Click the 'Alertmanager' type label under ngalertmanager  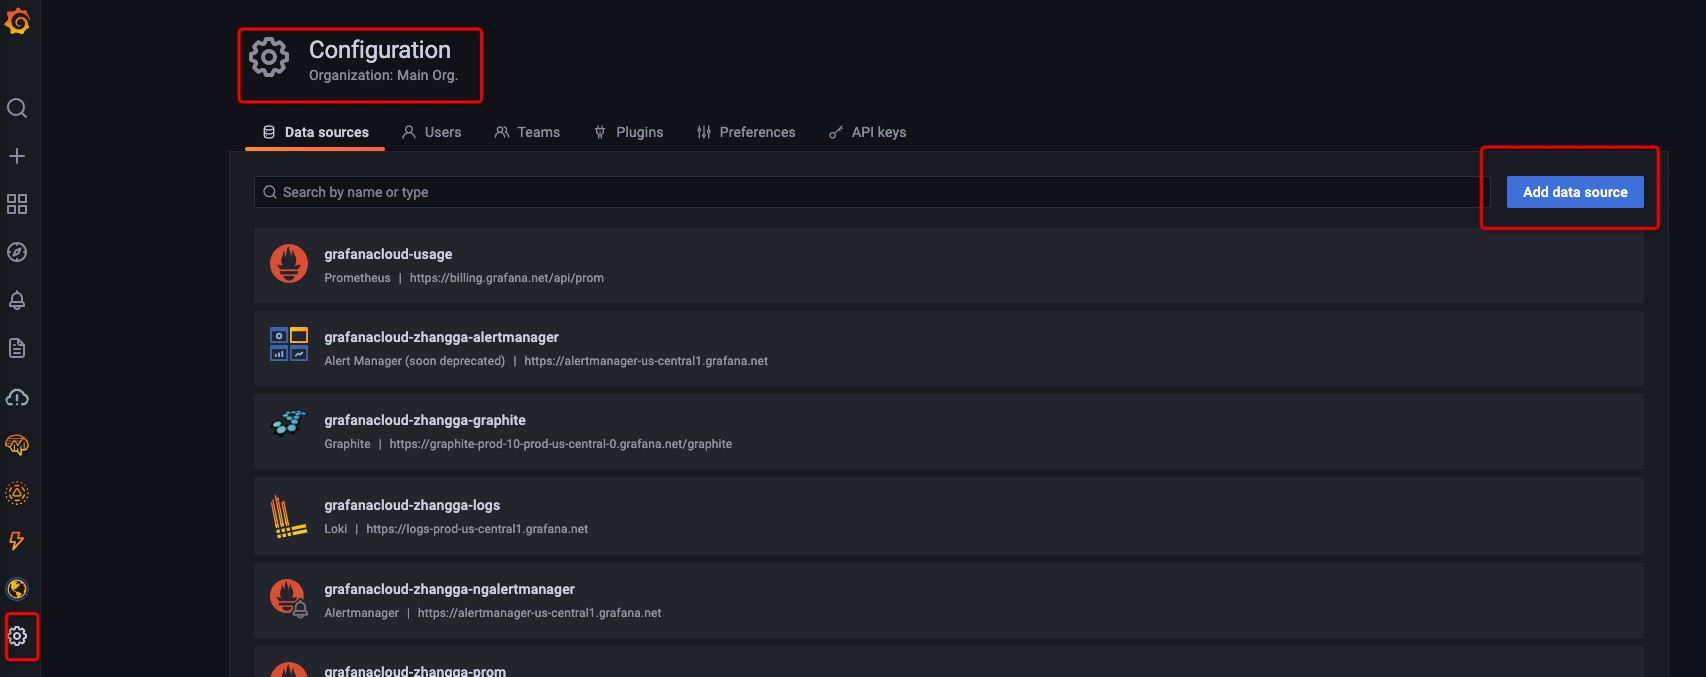(361, 613)
